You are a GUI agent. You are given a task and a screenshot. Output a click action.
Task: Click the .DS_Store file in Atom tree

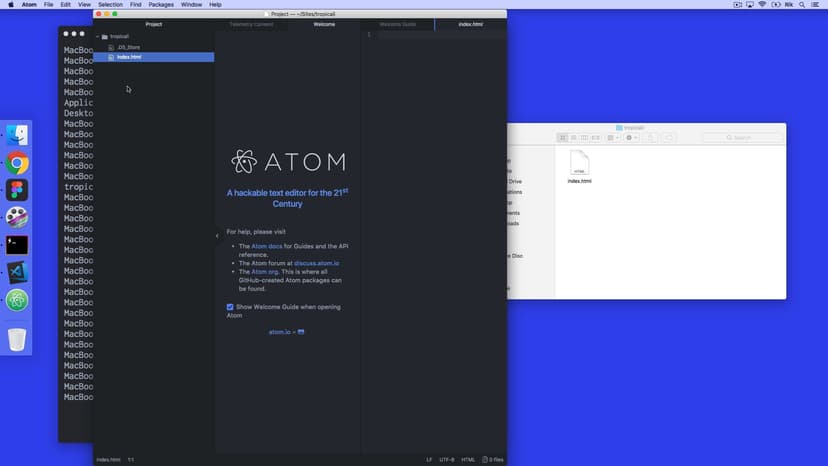tap(128, 47)
